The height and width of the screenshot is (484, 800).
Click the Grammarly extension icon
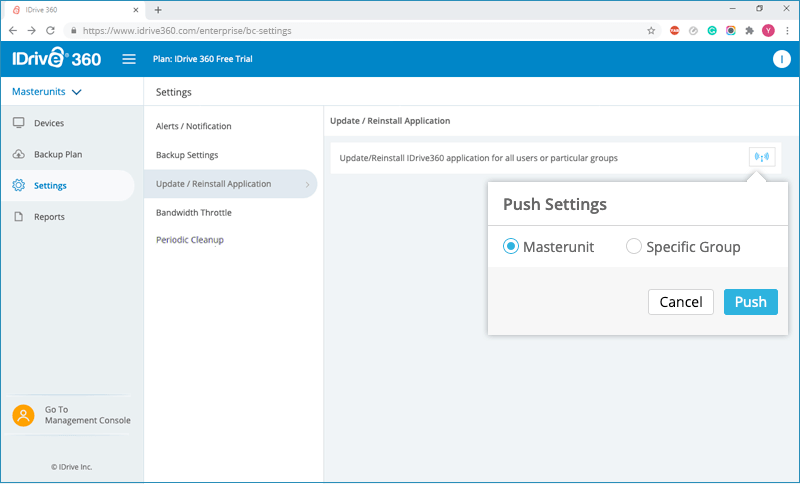pos(712,31)
